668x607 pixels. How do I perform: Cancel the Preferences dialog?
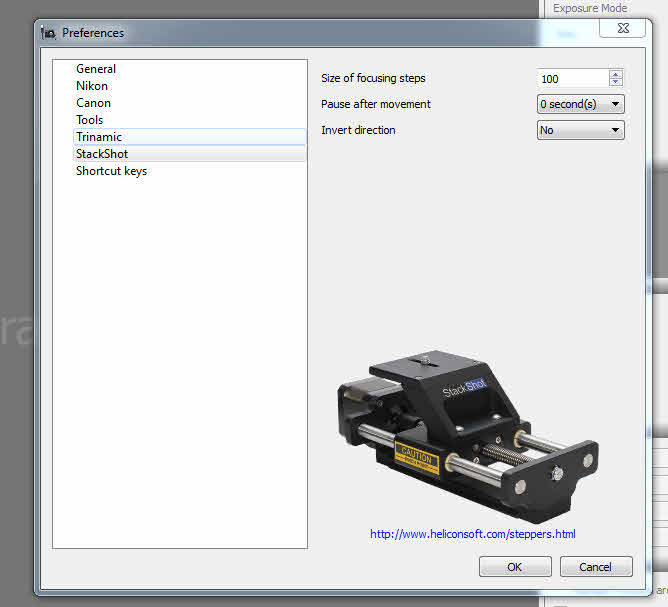[596, 567]
